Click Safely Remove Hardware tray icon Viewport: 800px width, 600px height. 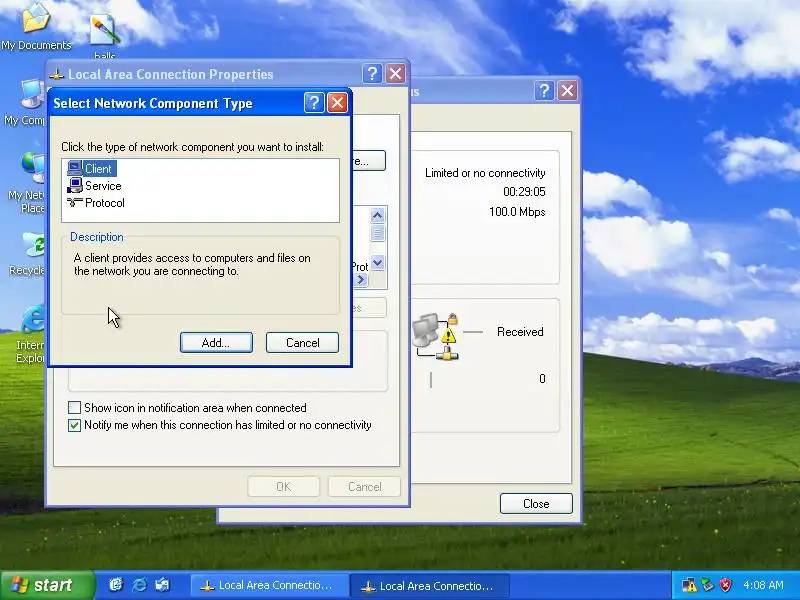(707, 585)
